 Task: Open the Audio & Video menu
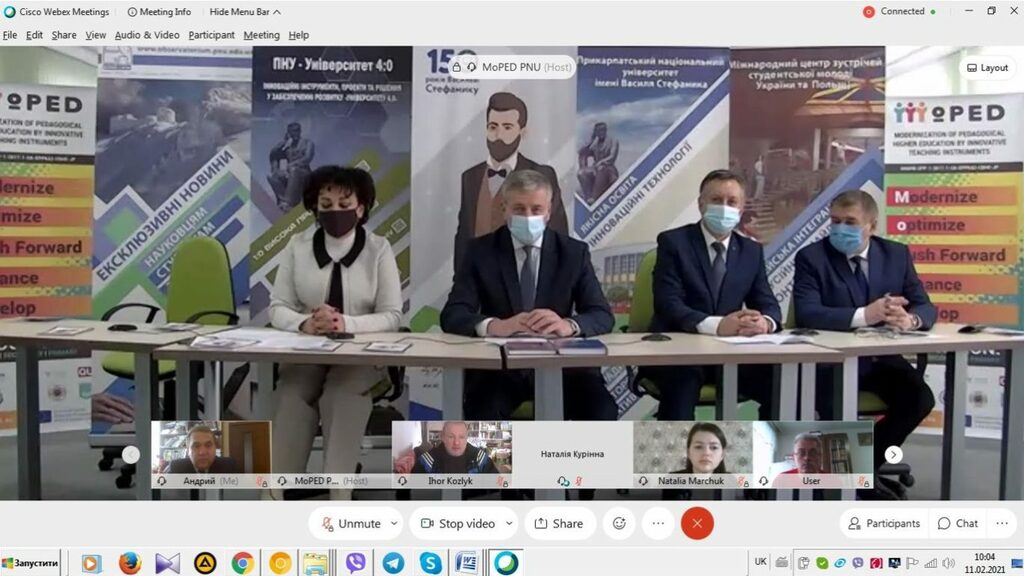tap(147, 35)
